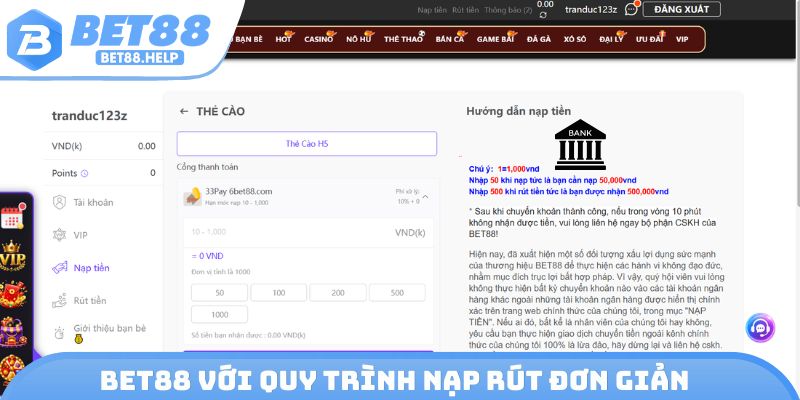Choose the 50 quick amount button

(219, 293)
